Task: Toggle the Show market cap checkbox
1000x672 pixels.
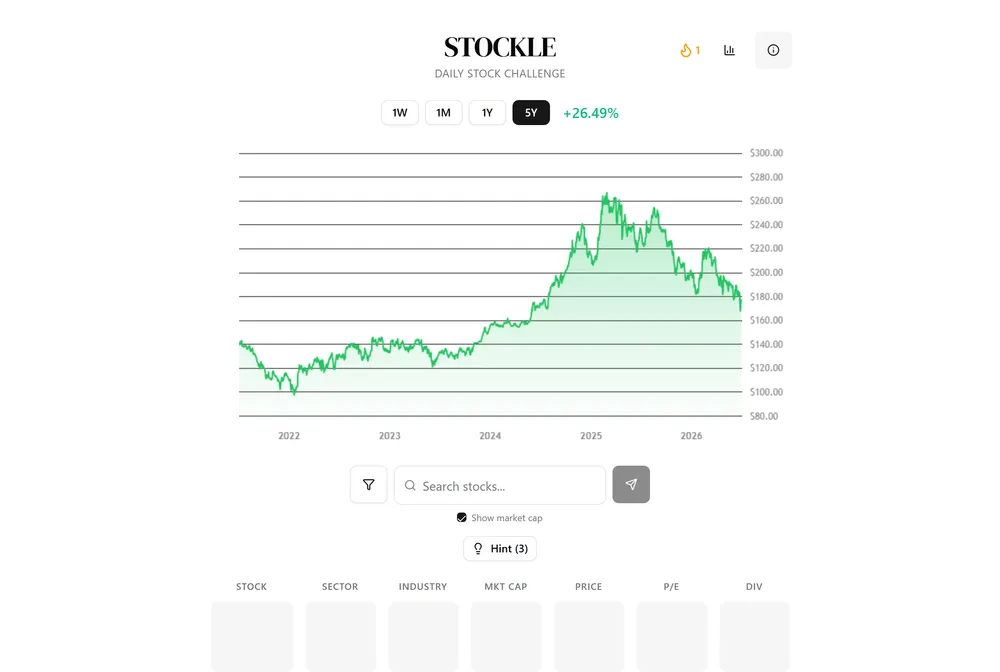Action: coord(462,517)
